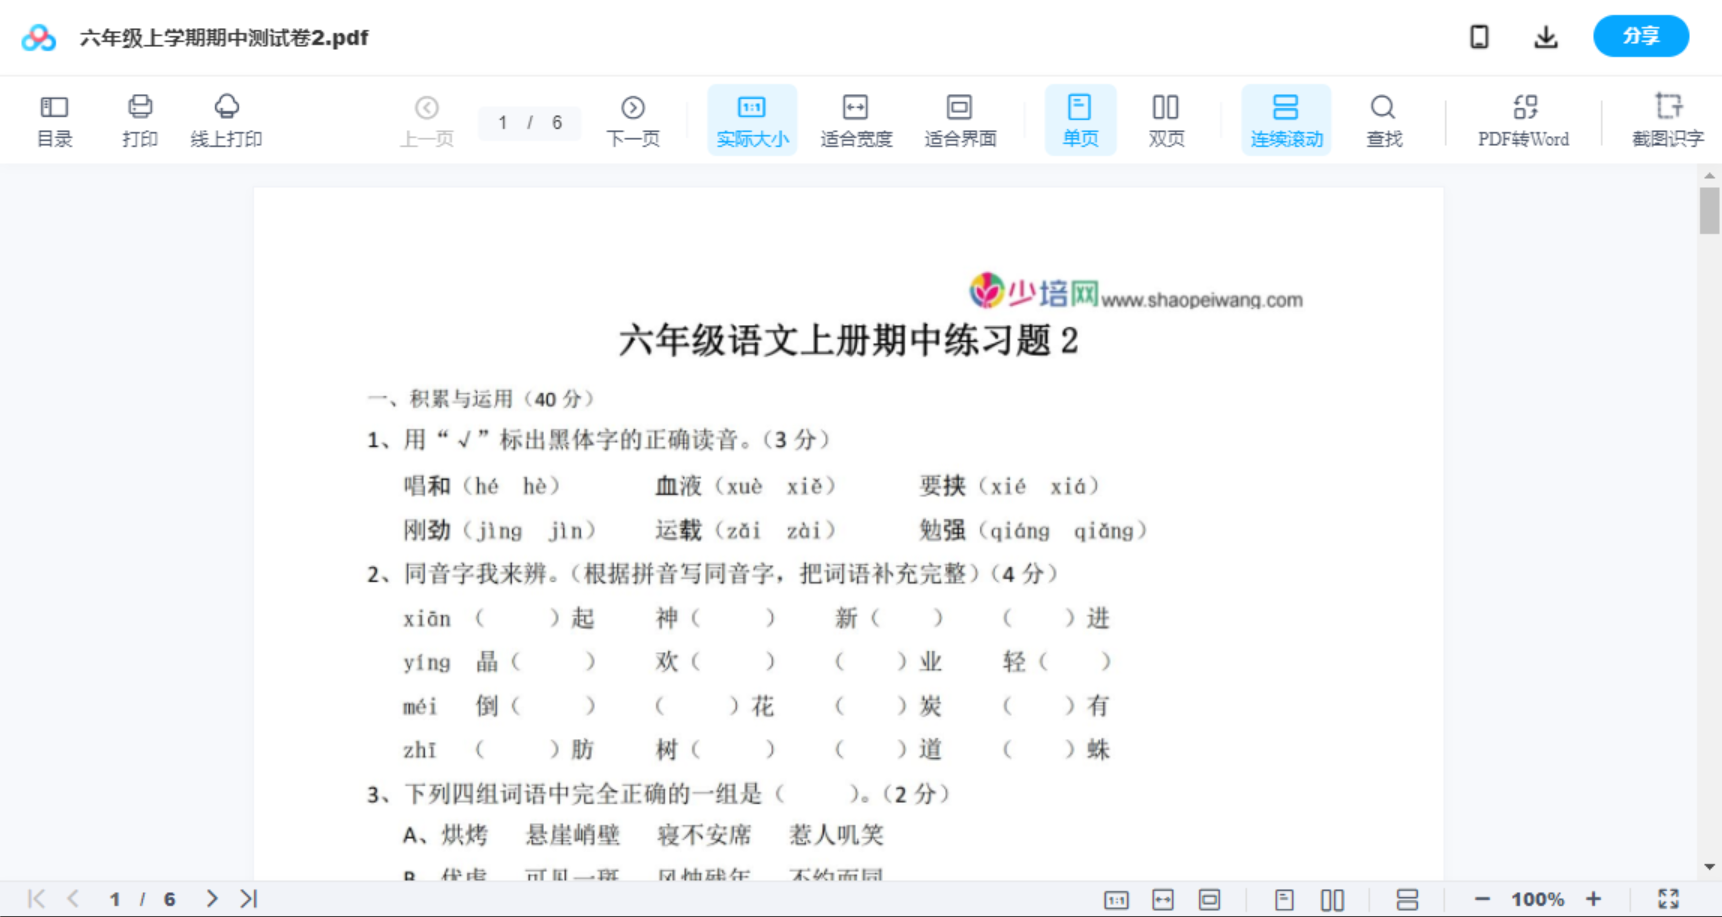
Task: Click the download icon in the title bar
Action: click(1545, 36)
